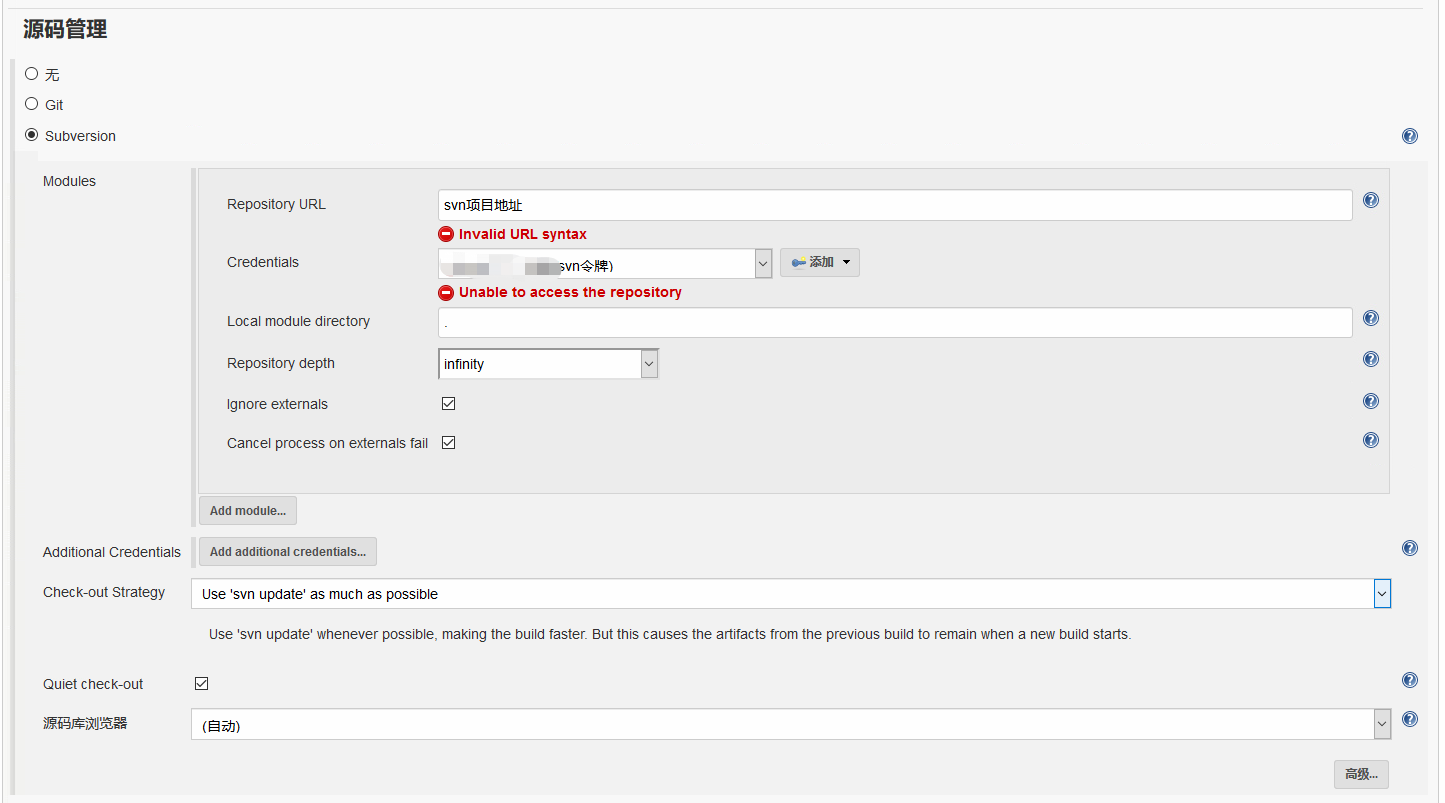Toggle Cancel process on externals fail

[x=449, y=443]
